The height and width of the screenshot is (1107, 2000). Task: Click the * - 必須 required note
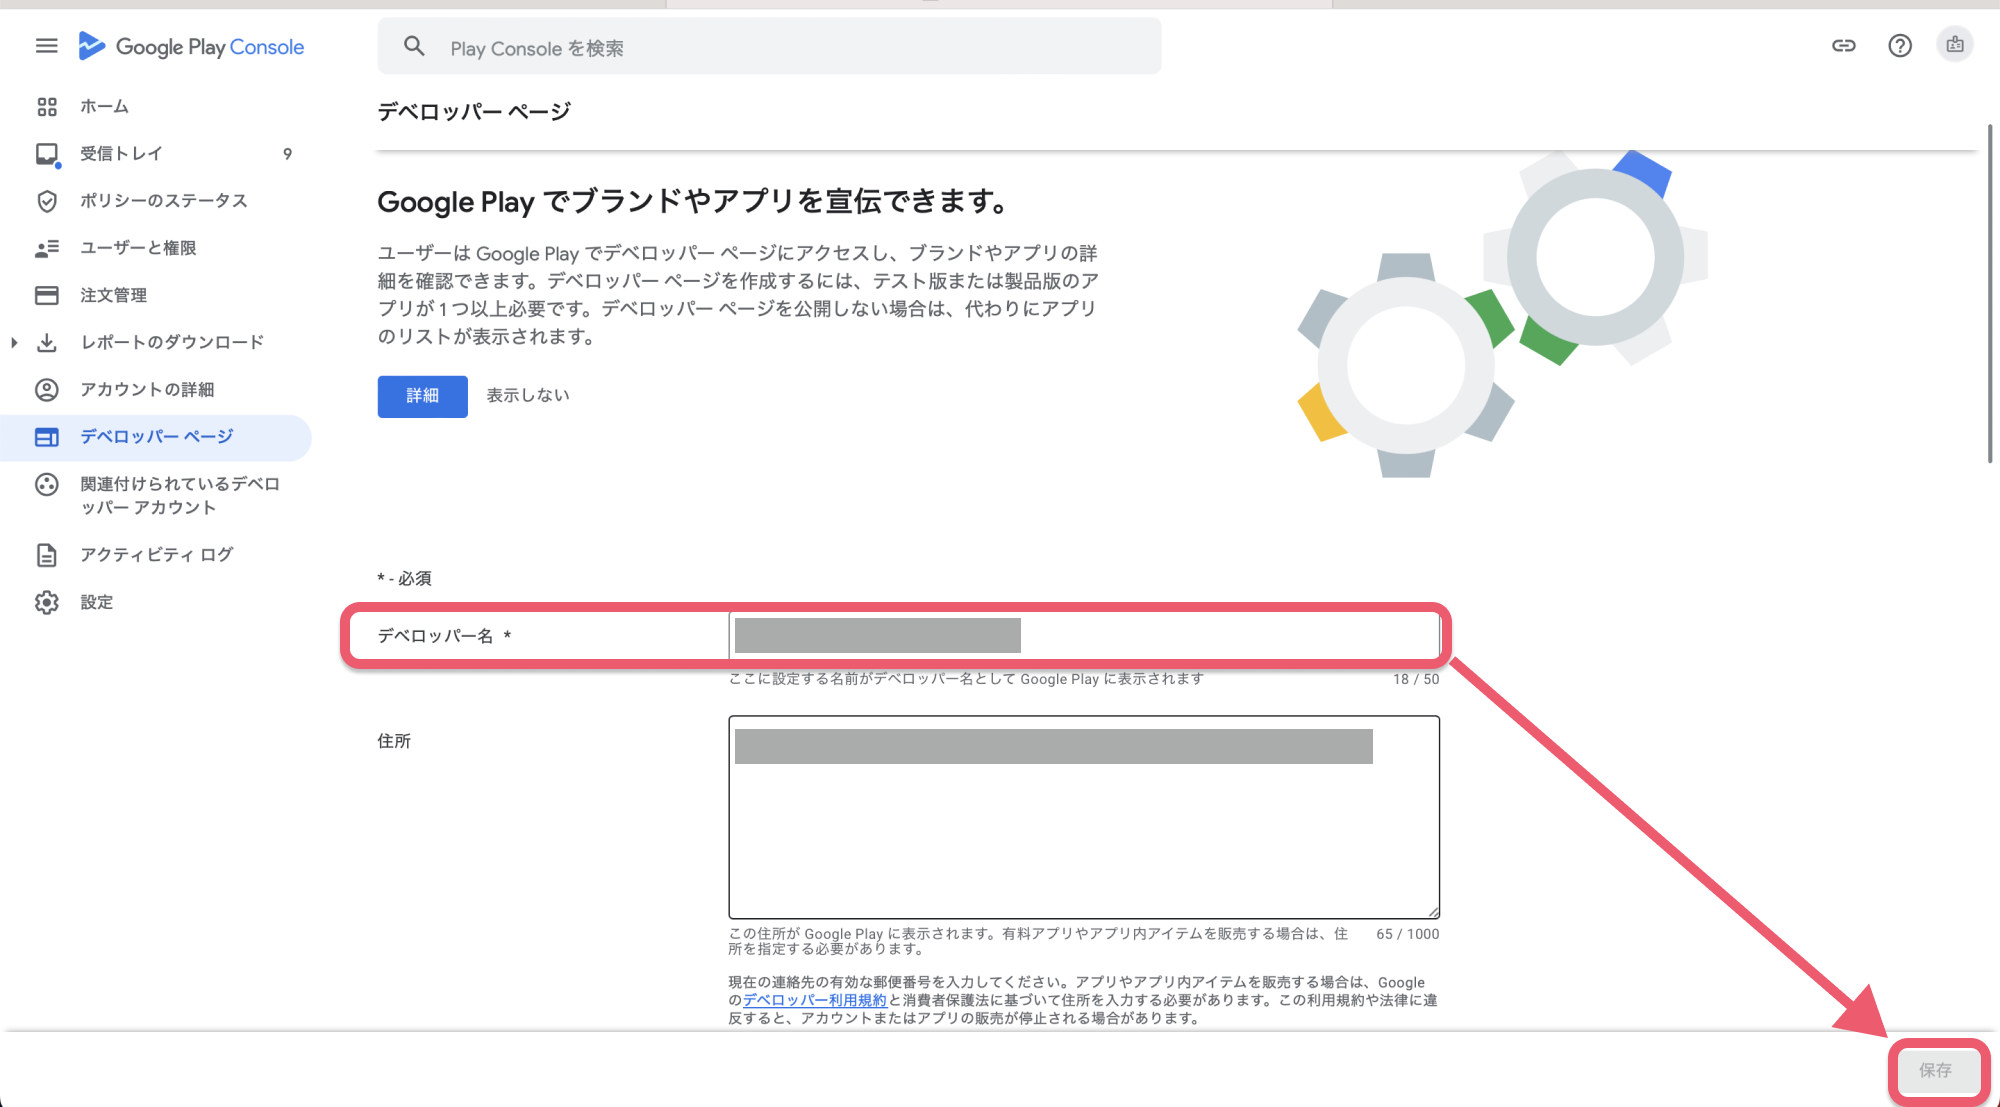[x=404, y=578]
